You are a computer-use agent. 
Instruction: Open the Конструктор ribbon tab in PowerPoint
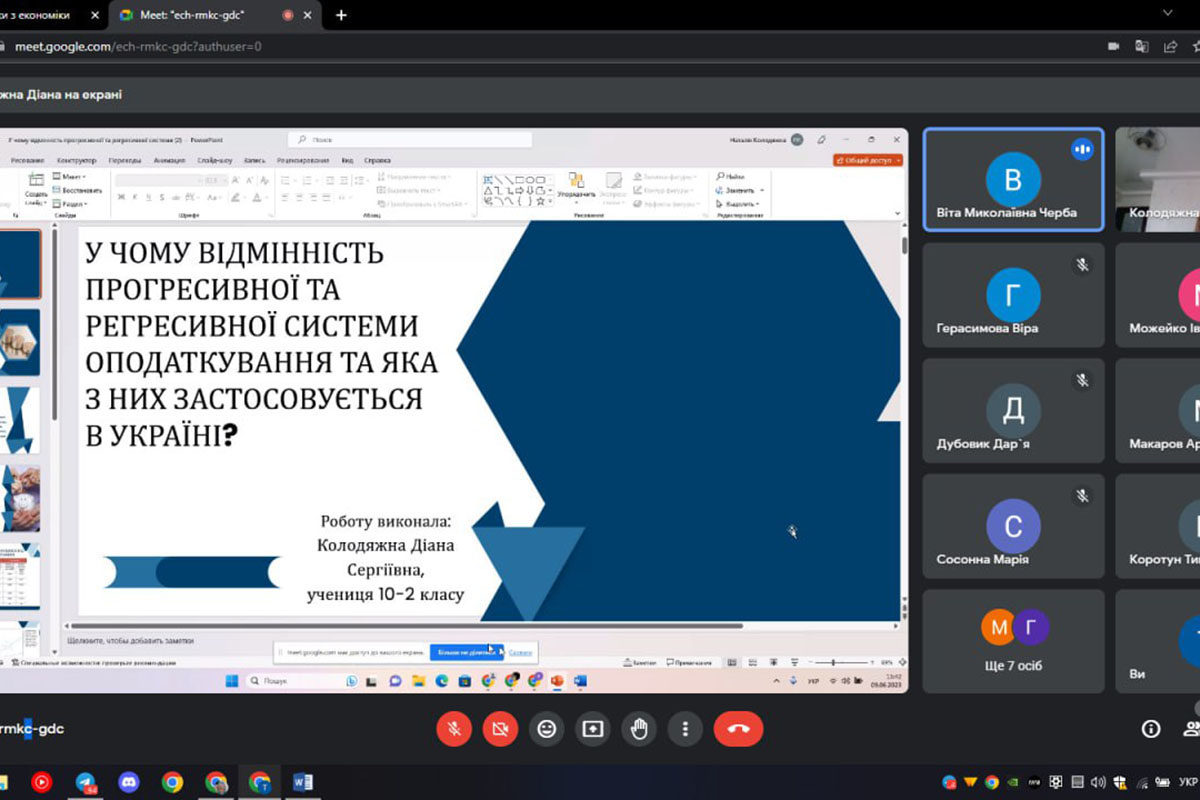point(77,160)
